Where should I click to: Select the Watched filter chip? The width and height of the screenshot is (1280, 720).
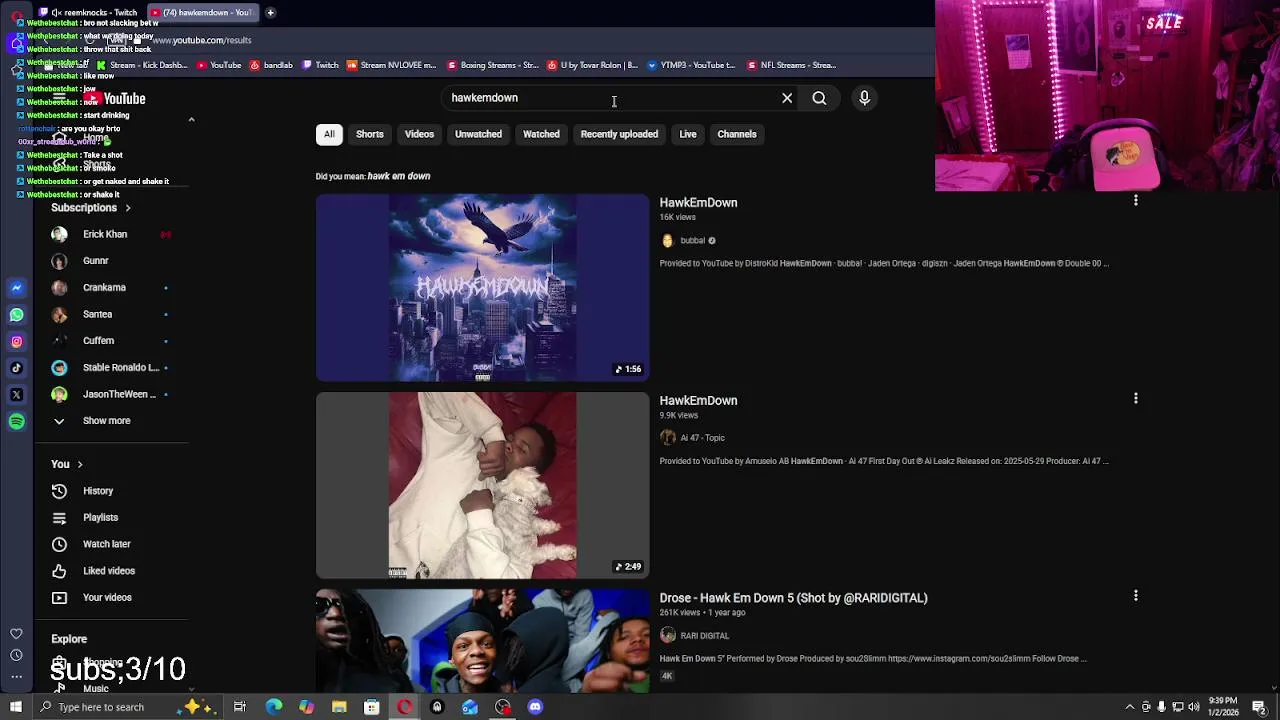[541, 134]
